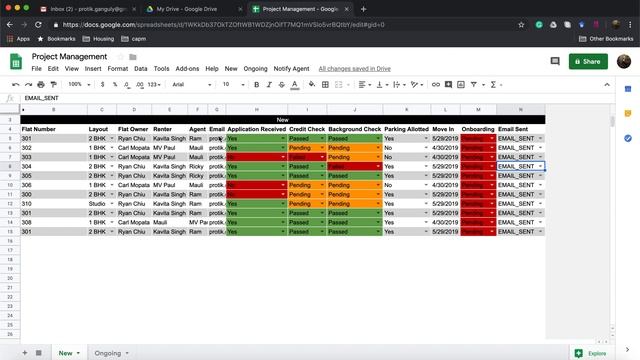
Task: Switch to the Ongoing sheet tab
Action: [108, 353]
